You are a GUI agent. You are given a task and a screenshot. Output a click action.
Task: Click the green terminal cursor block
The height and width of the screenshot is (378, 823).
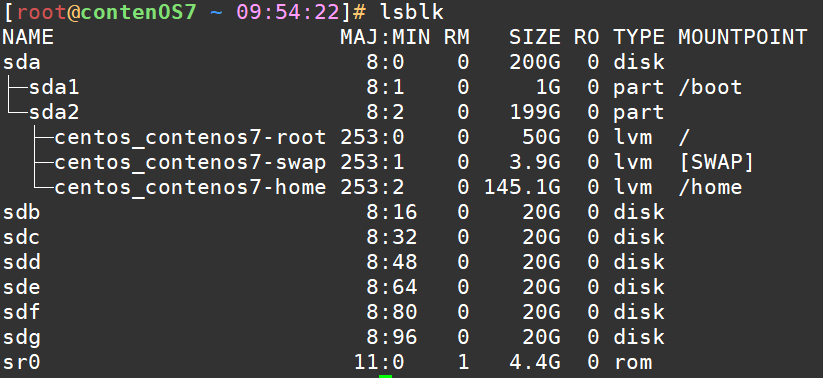click(385, 376)
